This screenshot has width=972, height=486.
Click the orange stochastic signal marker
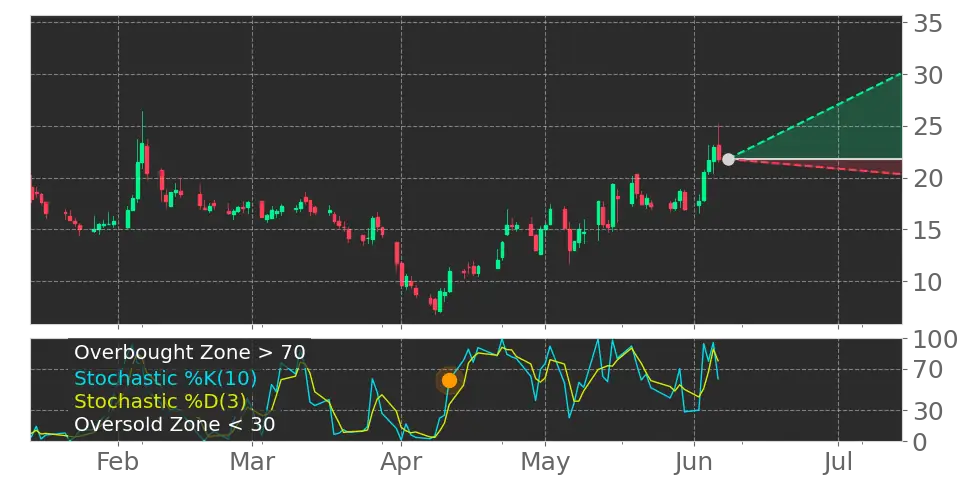[449, 381]
